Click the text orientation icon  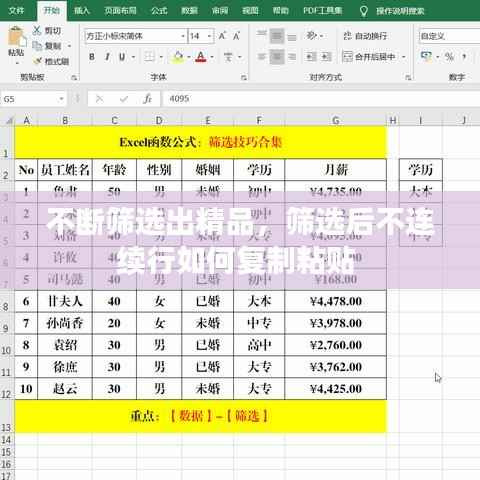click(312, 35)
